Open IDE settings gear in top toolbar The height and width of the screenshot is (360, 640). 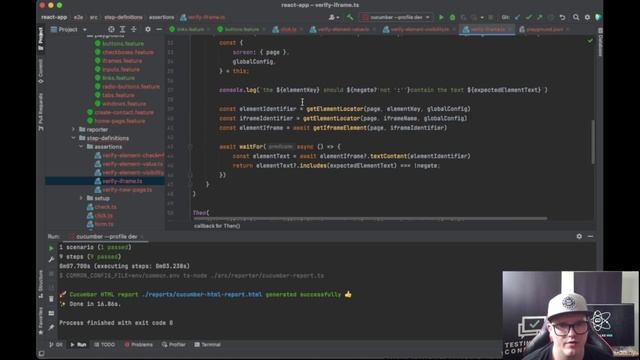[587, 17]
